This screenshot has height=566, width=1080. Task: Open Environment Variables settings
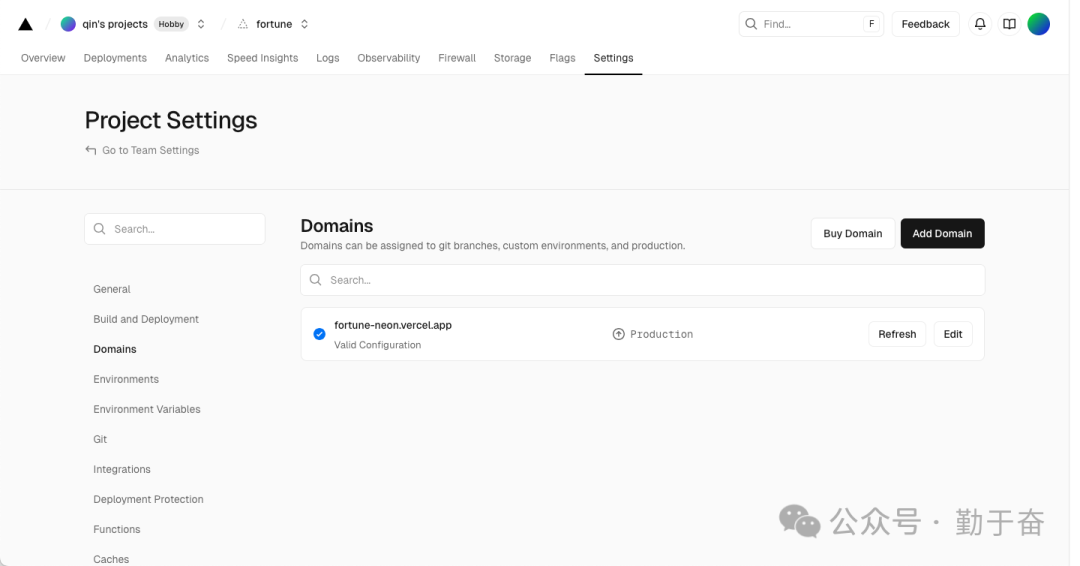[147, 409]
